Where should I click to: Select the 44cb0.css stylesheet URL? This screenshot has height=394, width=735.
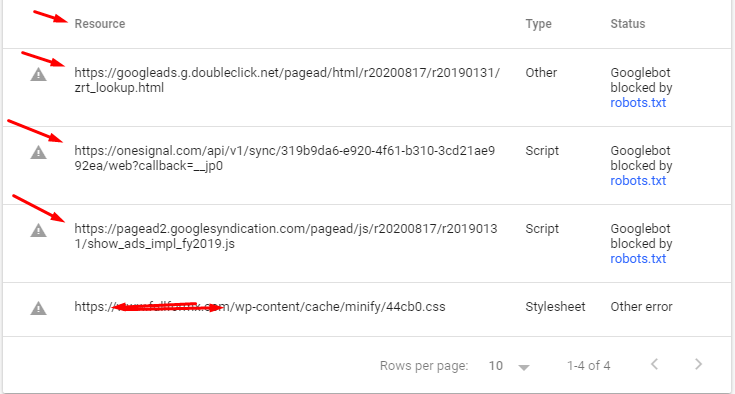coord(260,307)
